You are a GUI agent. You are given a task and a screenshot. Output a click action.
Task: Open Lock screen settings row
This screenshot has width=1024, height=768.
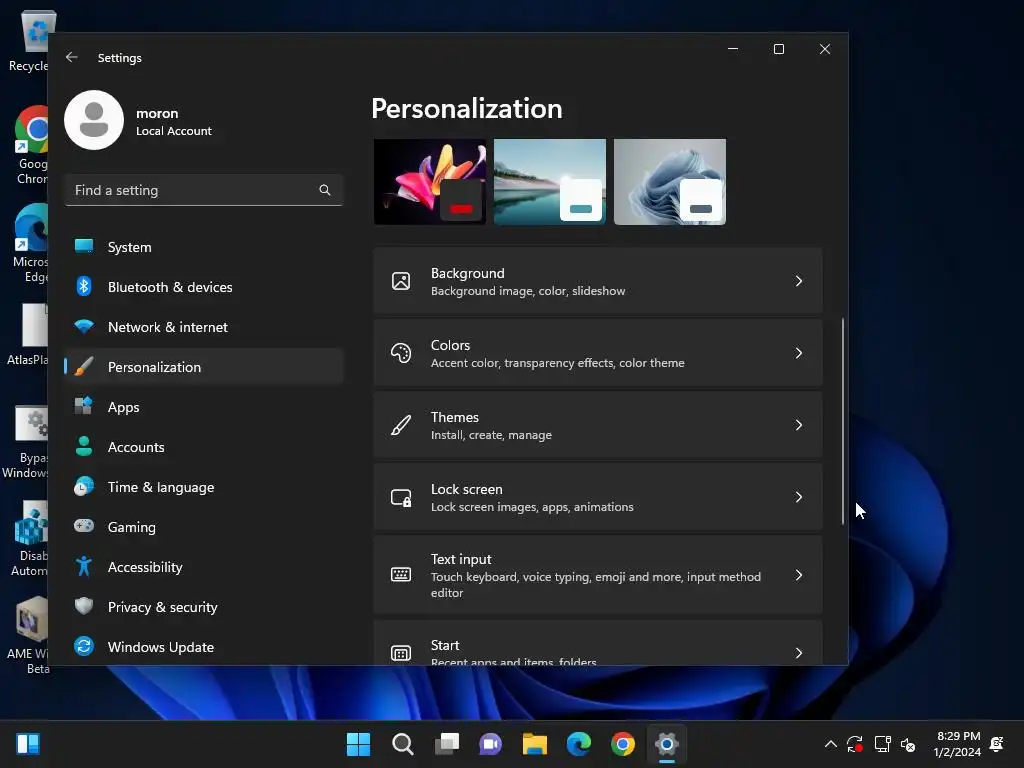pyautogui.click(x=598, y=498)
